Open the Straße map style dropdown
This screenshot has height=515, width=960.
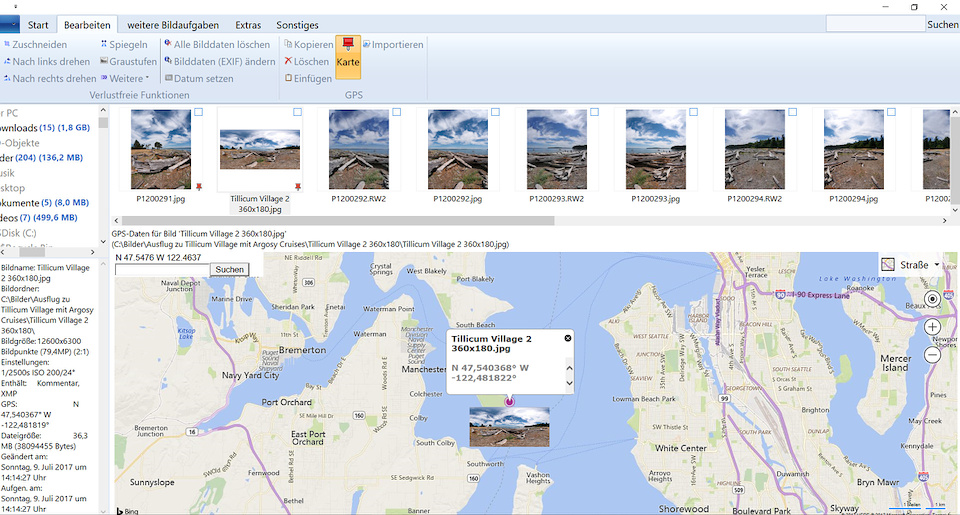click(x=913, y=265)
